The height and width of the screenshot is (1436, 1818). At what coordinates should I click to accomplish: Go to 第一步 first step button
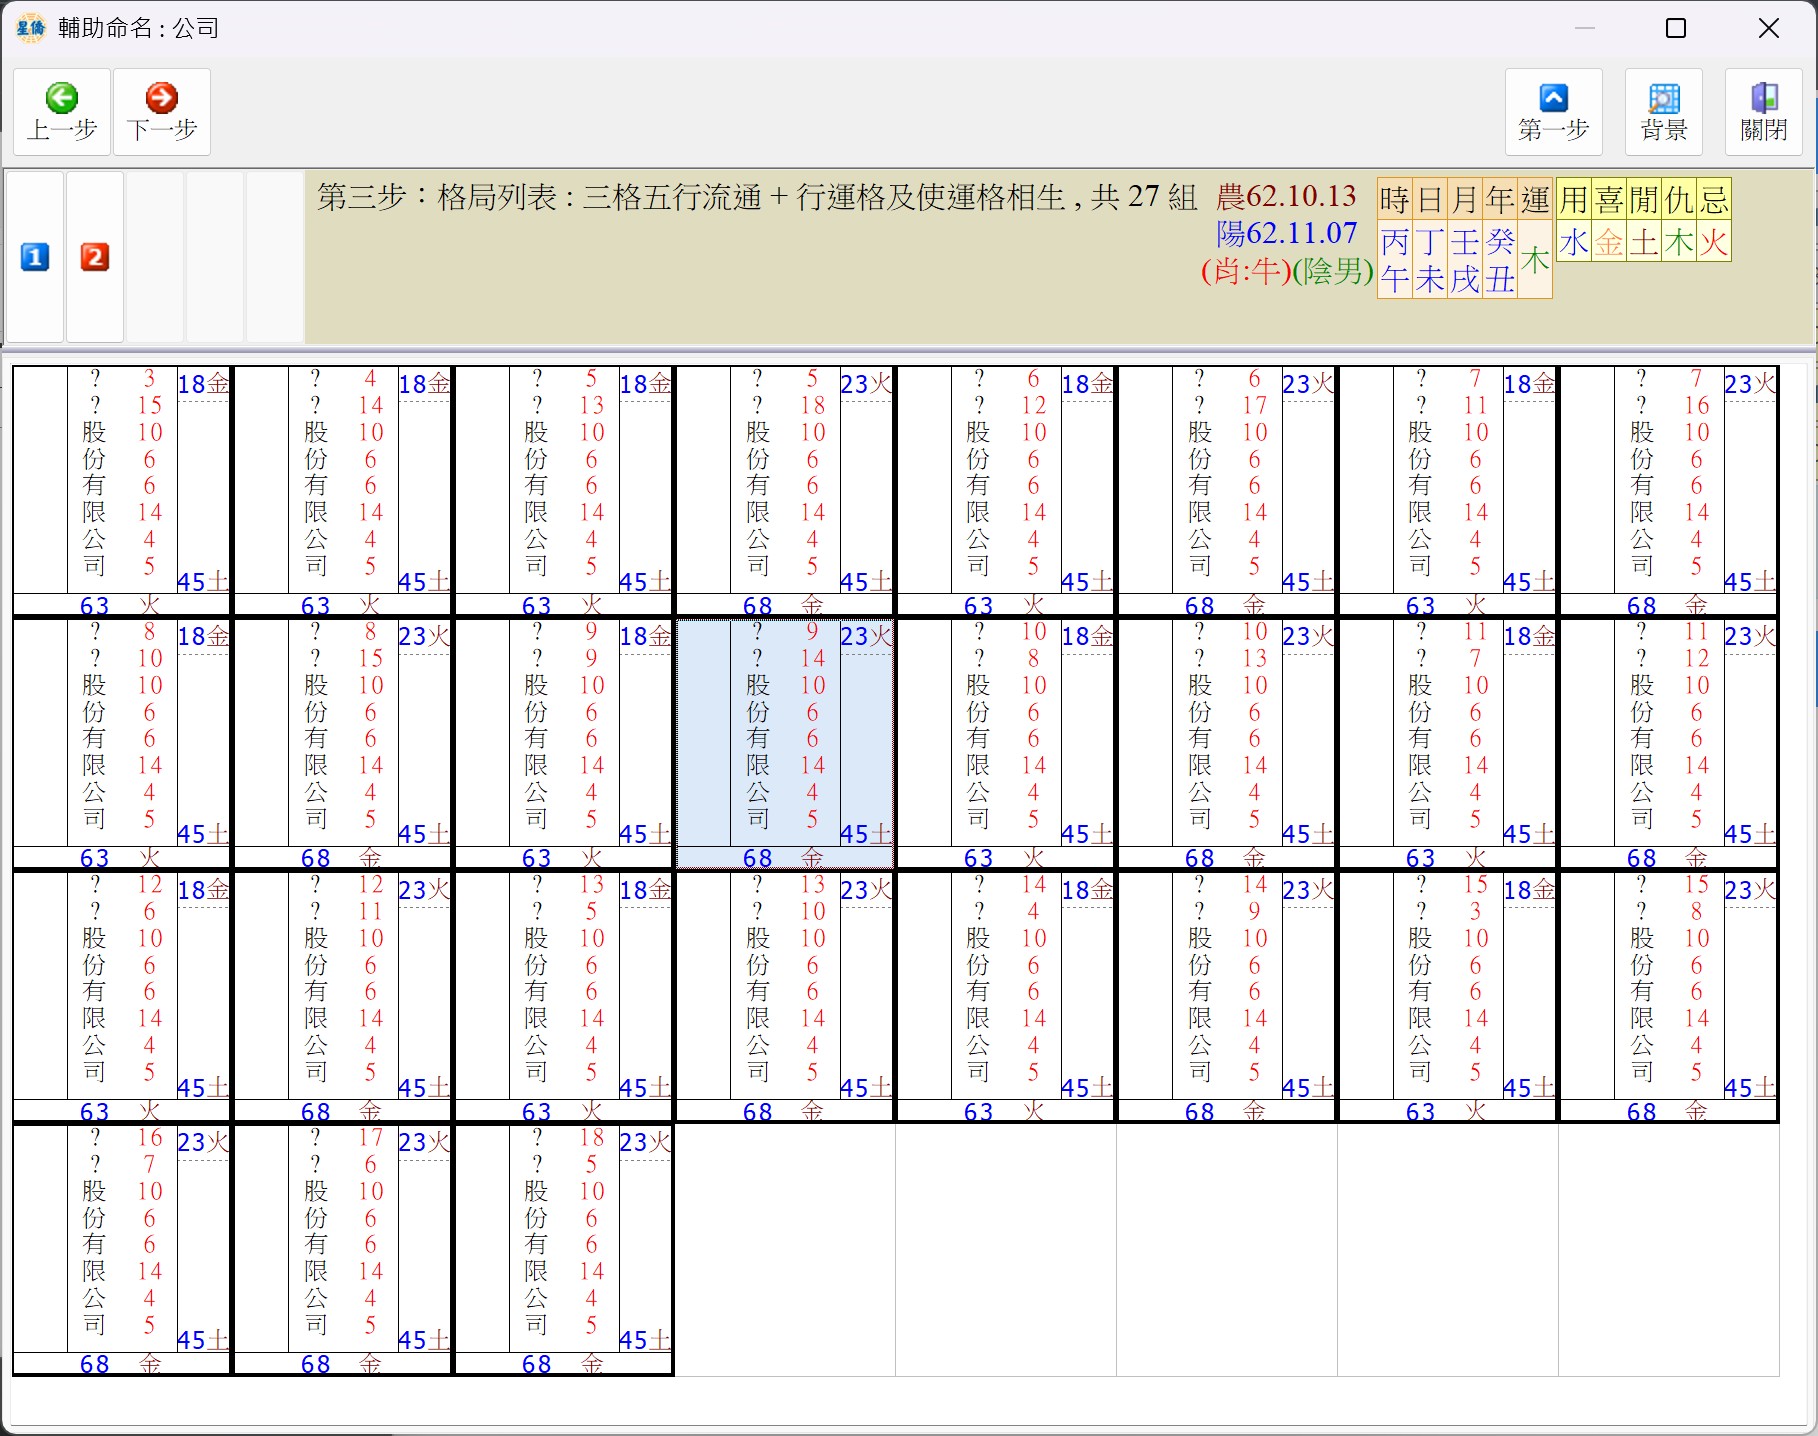(1553, 111)
